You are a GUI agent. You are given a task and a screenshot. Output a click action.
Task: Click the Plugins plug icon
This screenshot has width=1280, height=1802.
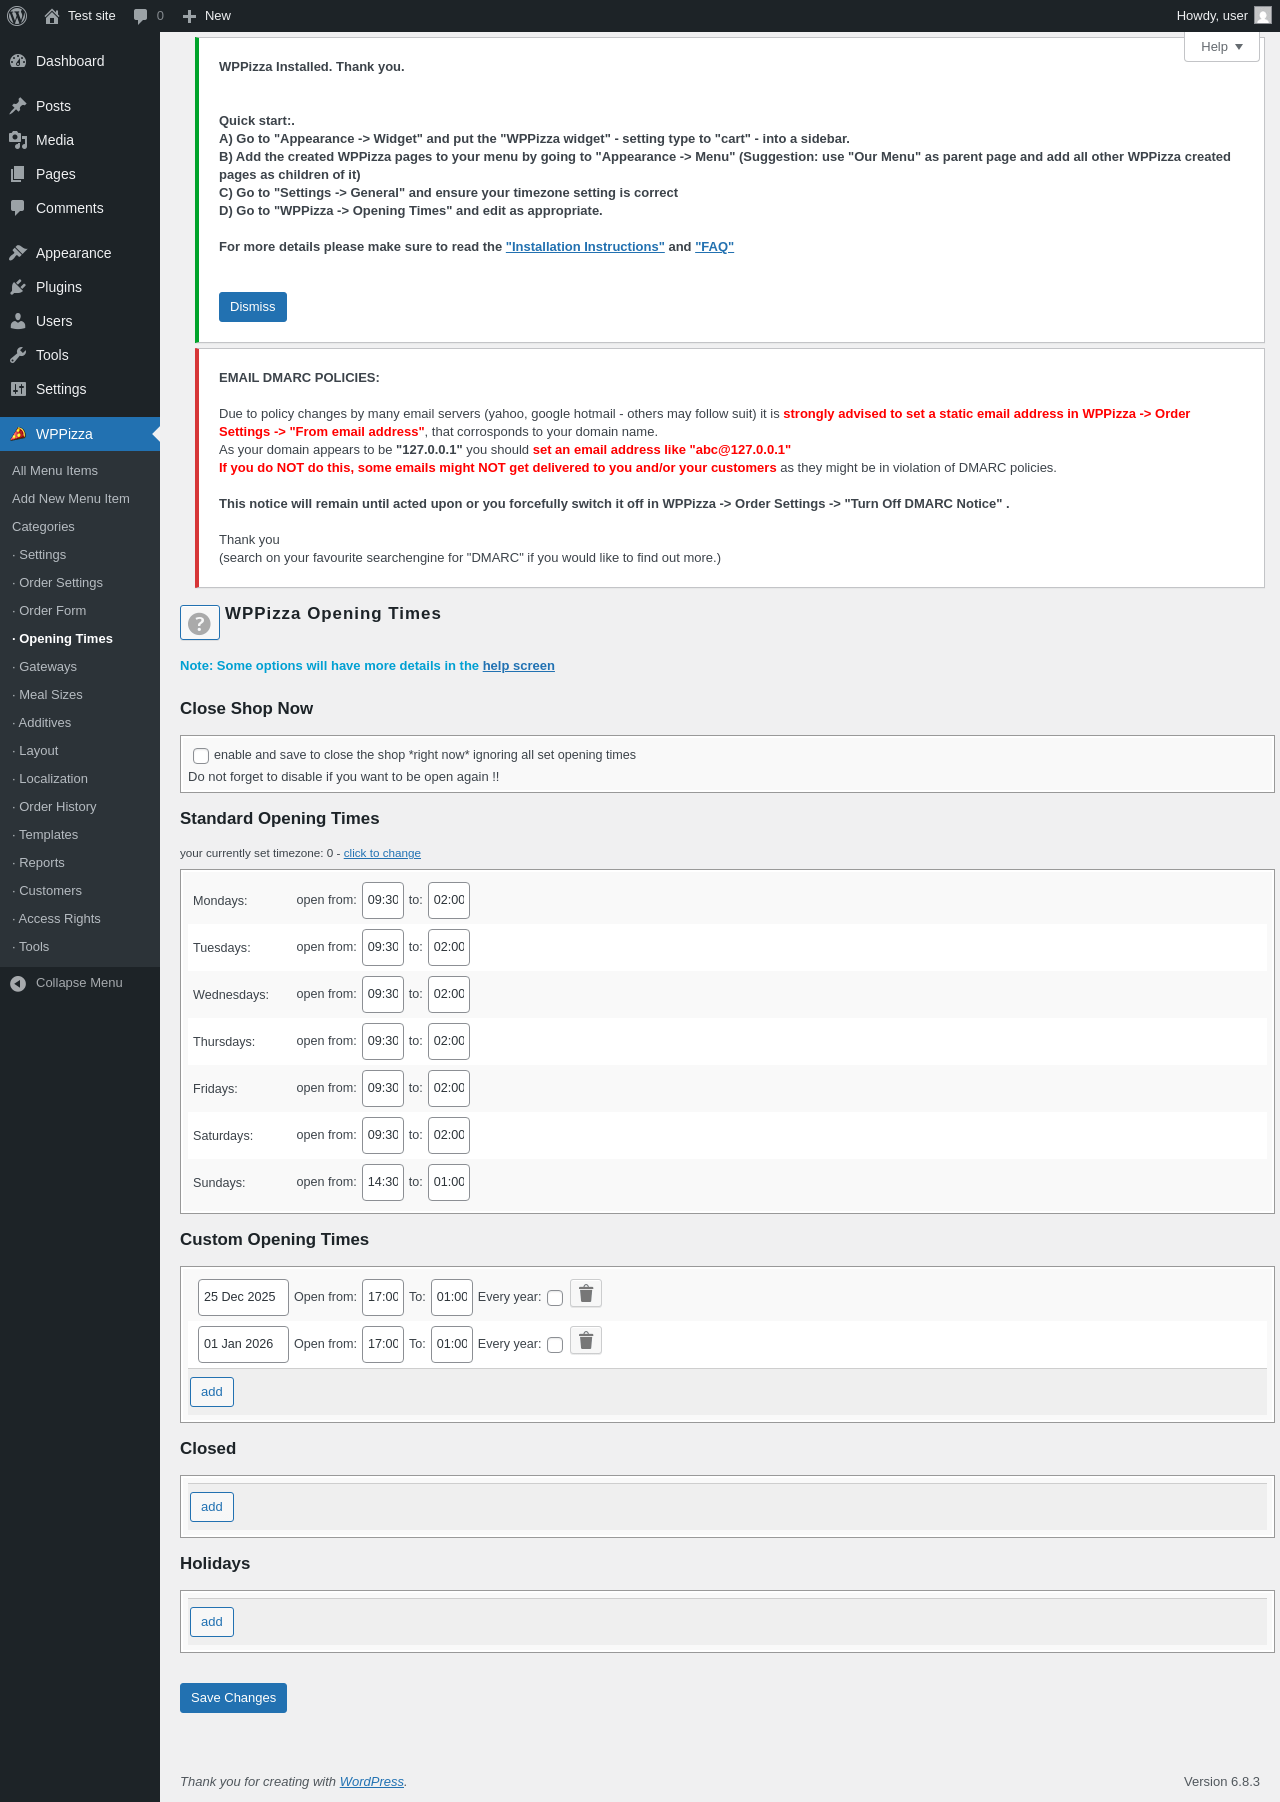18,287
